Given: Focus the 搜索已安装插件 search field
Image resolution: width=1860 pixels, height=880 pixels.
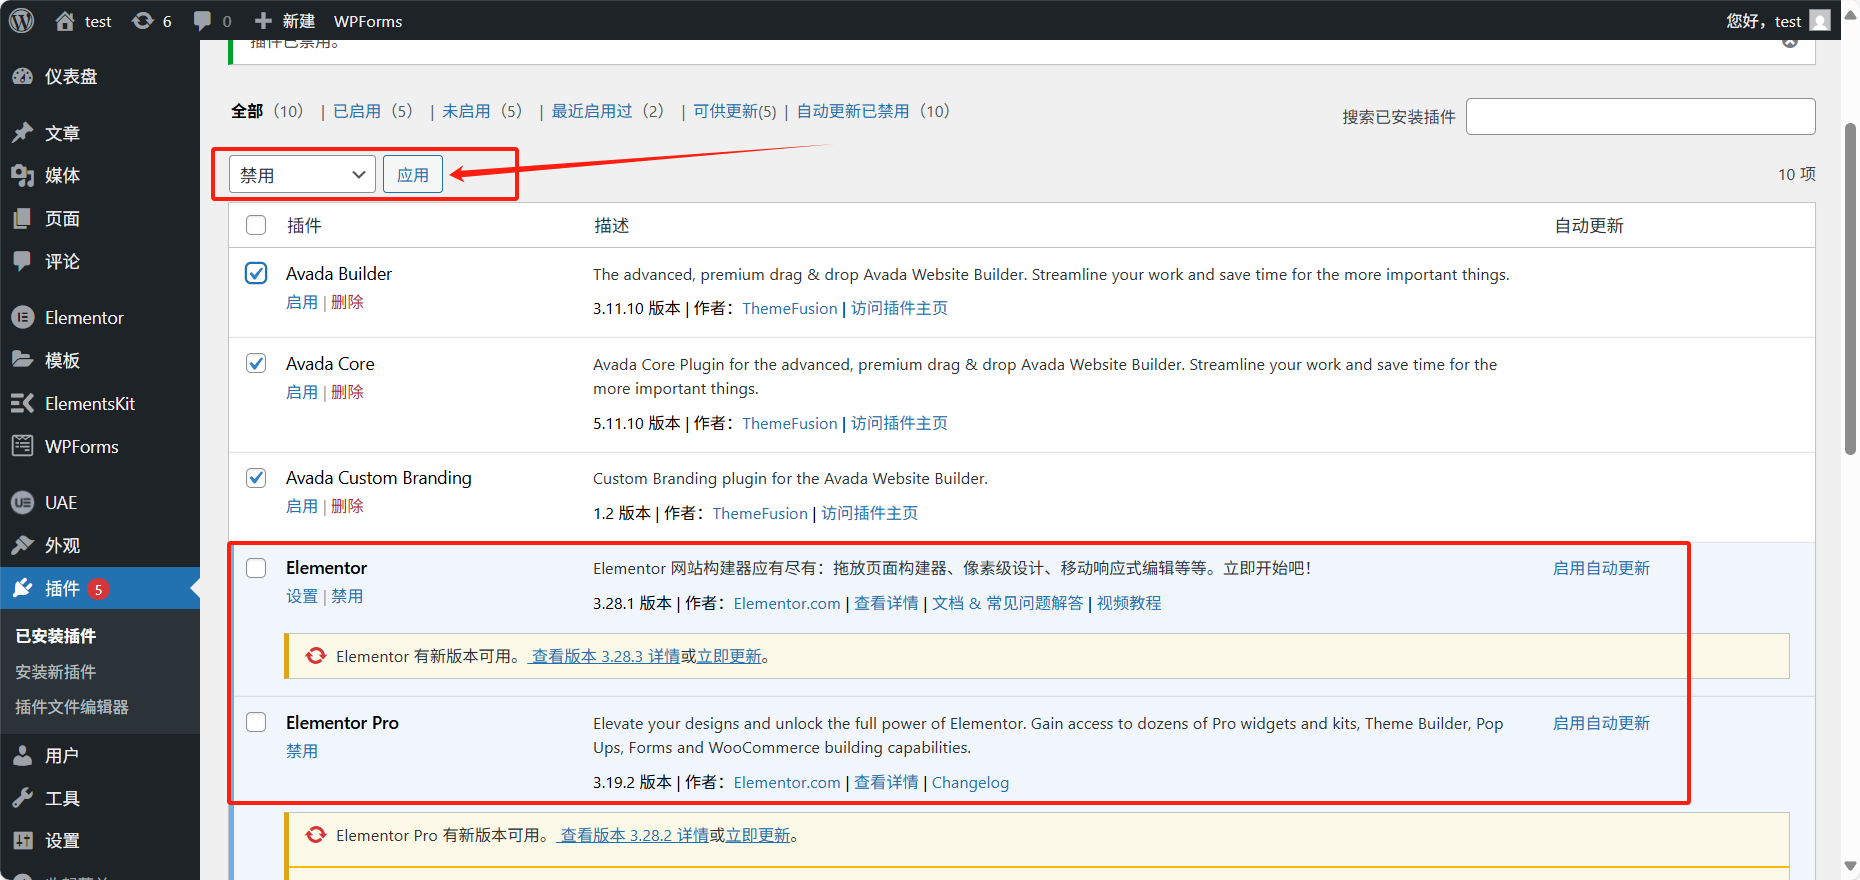Looking at the screenshot, I should pos(1640,117).
